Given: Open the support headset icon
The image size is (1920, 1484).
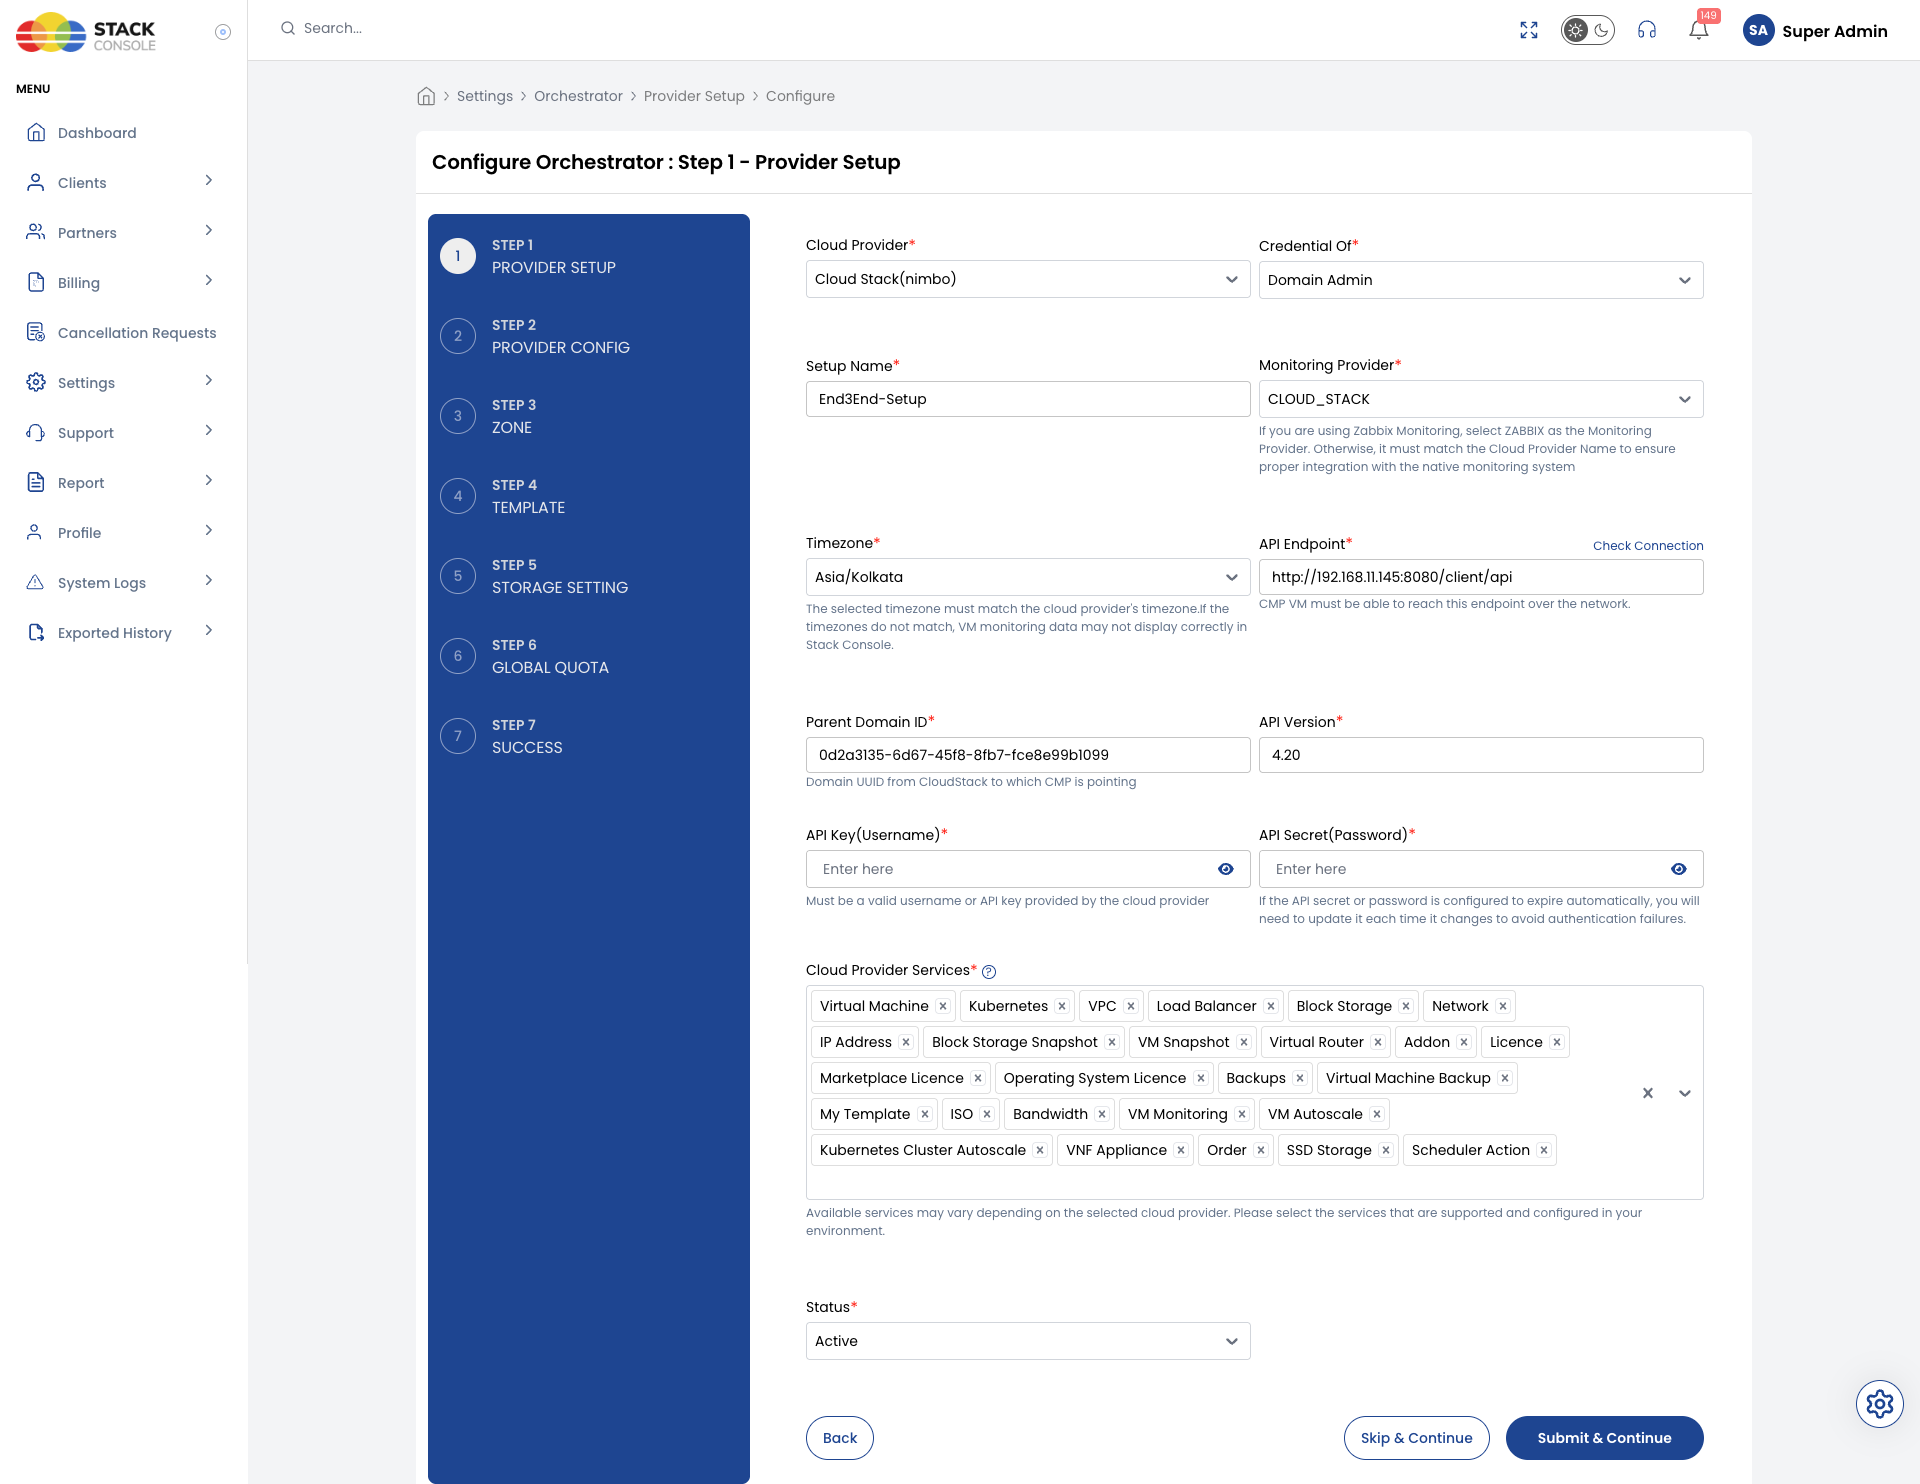Looking at the screenshot, I should point(1647,30).
